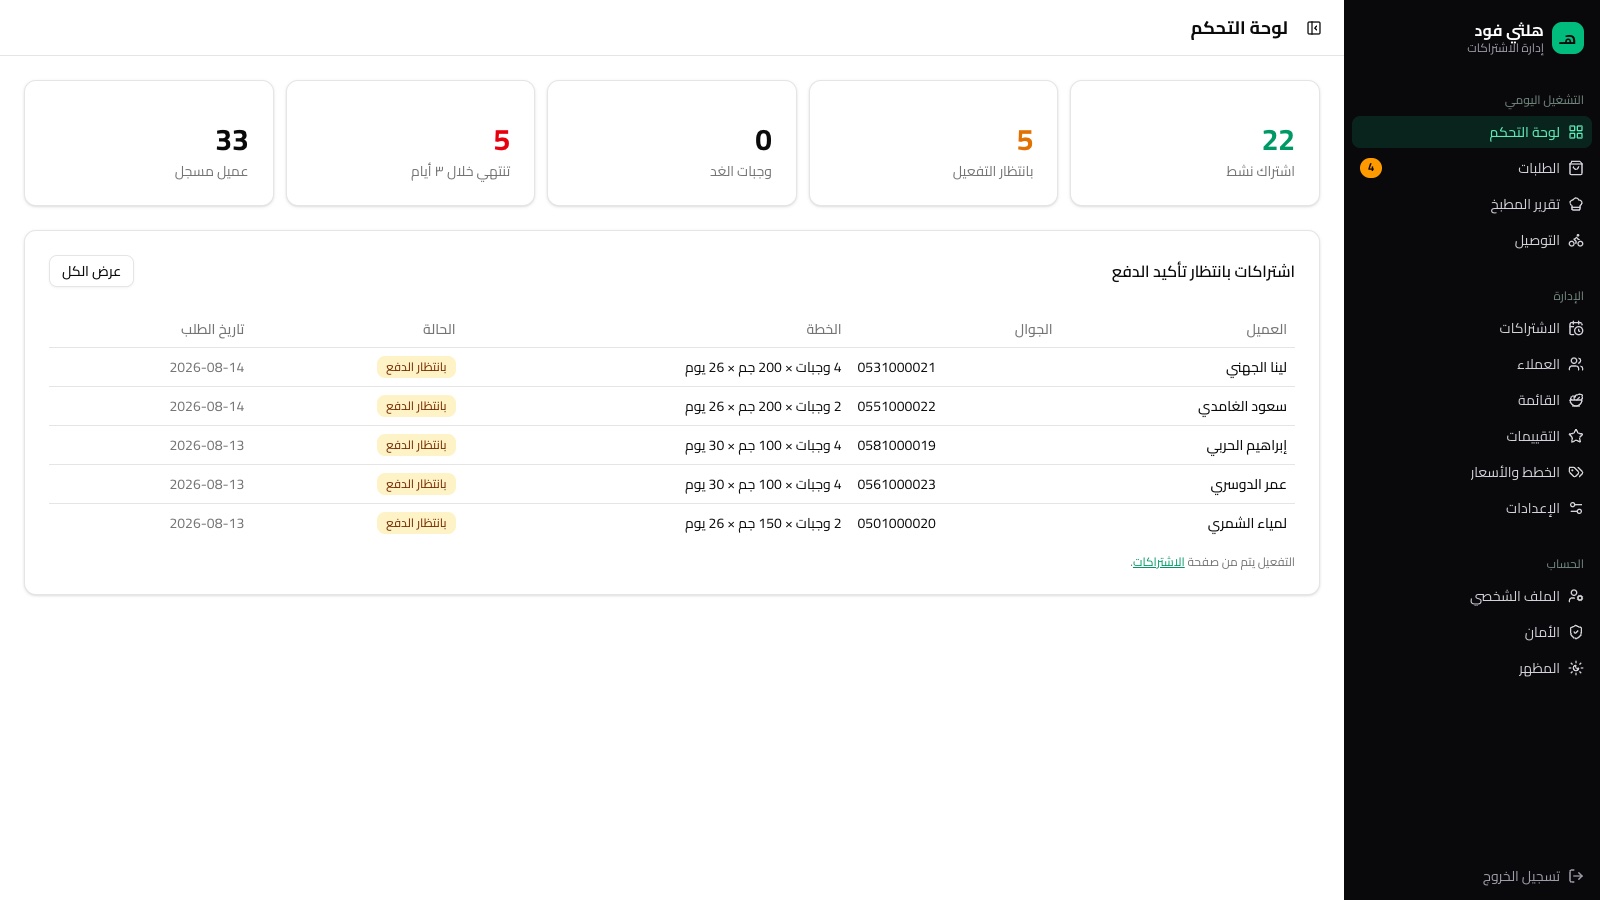Click the عرض الكل button
Viewport: 1600px width, 900px height.
click(x=91, y=271)
